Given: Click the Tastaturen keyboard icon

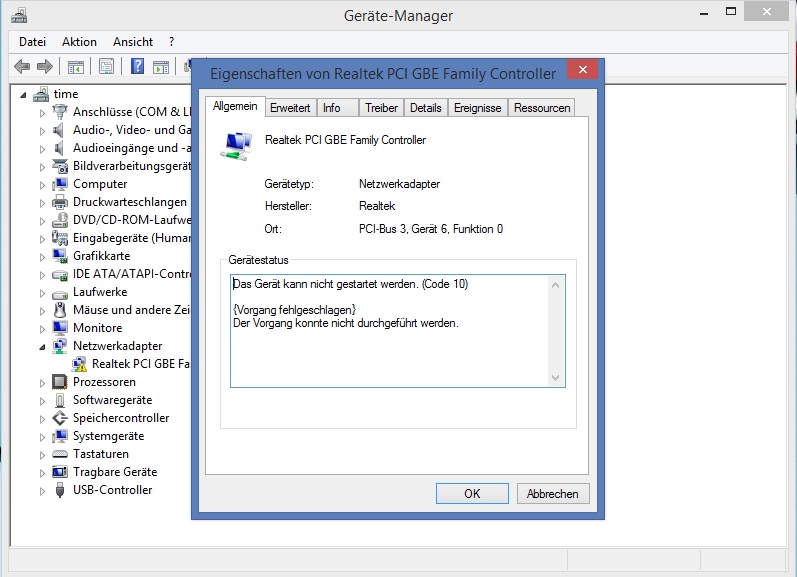Looking at the screenshot, I should point(60,454).
